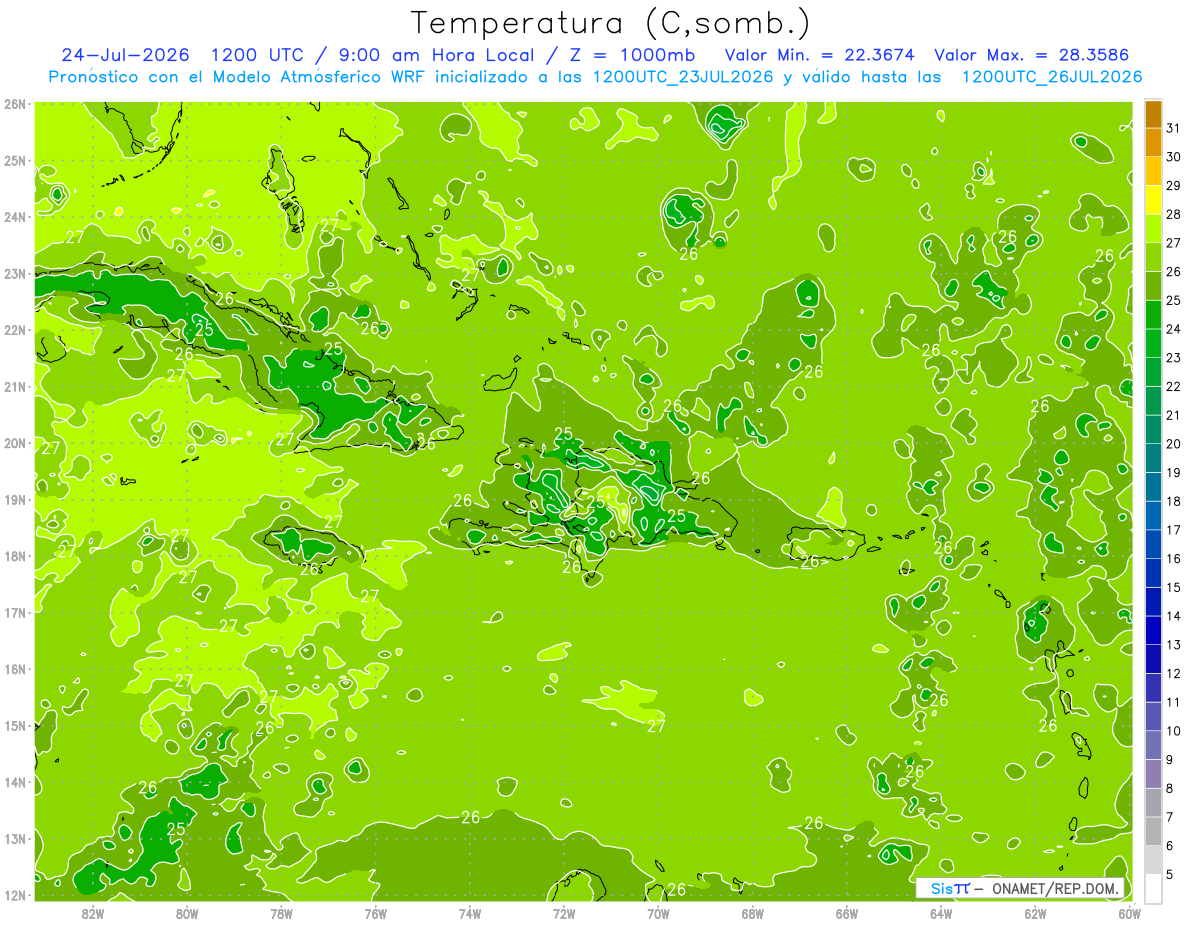Click the "74W" longitude axis label
This screenshot has width=1200, height=927.
[x=470, y=913]
